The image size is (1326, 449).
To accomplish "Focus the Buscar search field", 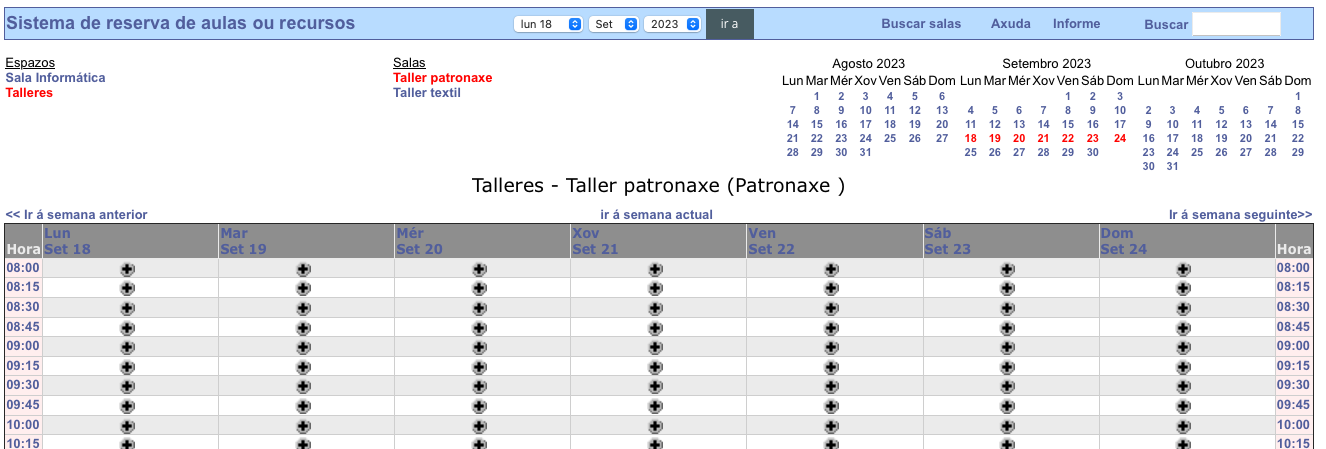I will (1236, 24).
